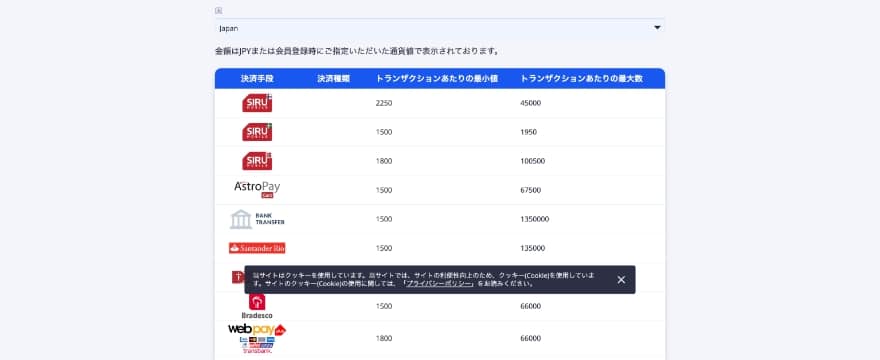
Task: Click the webpay row maximum 66000
Action: tap(530, 339)
